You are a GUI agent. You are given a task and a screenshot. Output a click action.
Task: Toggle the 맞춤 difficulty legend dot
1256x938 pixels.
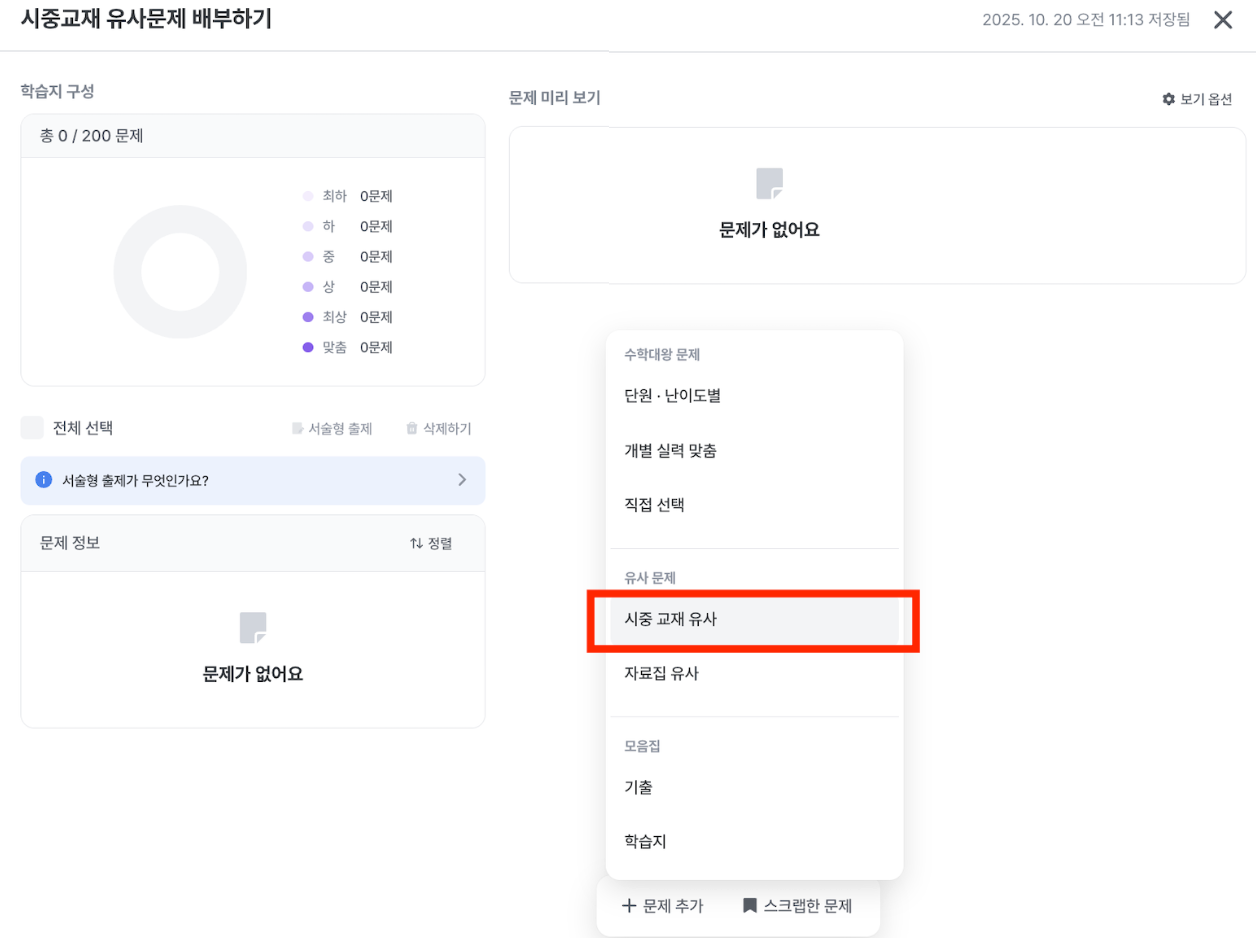(x=307, y=347)
